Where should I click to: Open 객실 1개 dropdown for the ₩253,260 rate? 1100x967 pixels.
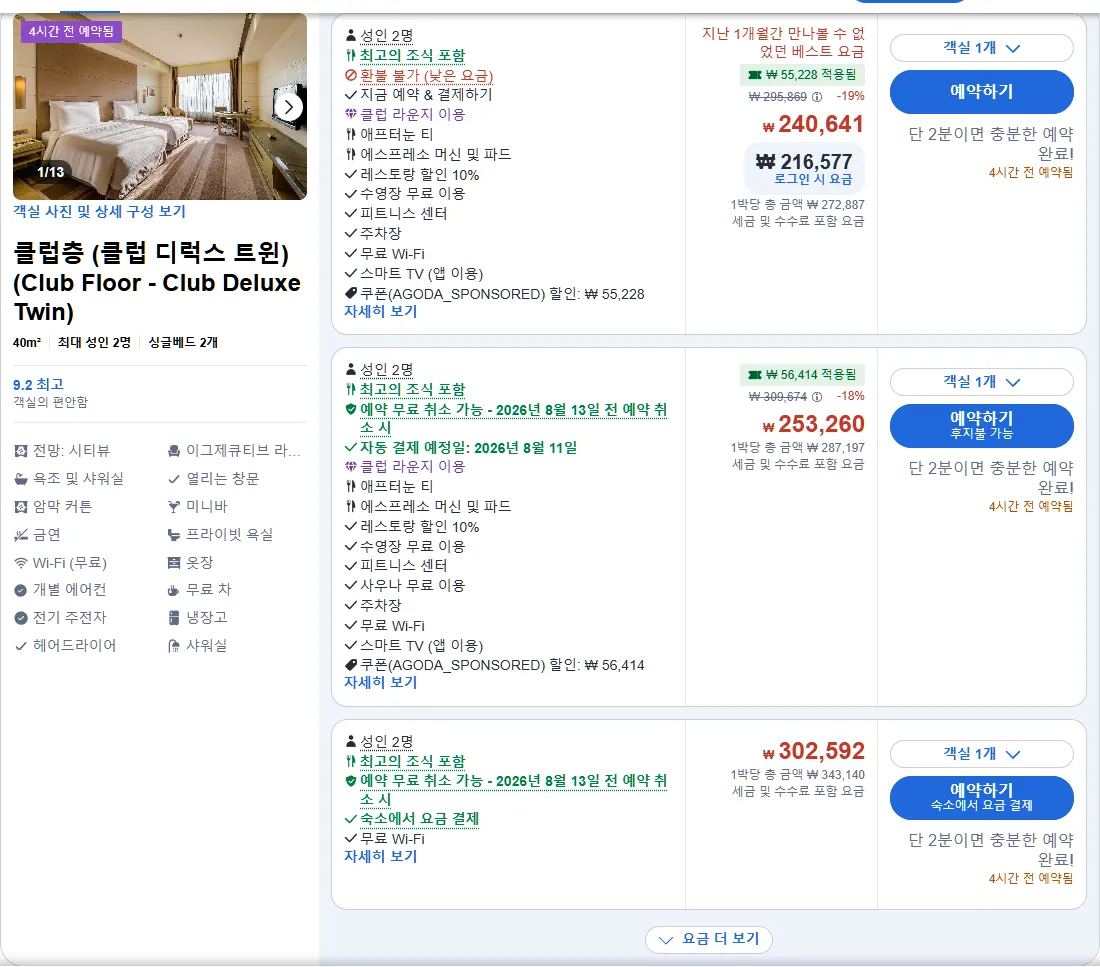pos(981,382)
